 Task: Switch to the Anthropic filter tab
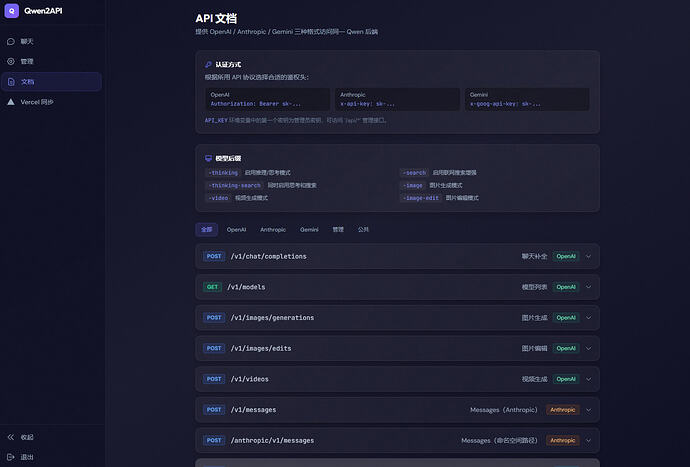tap(273, 230)
